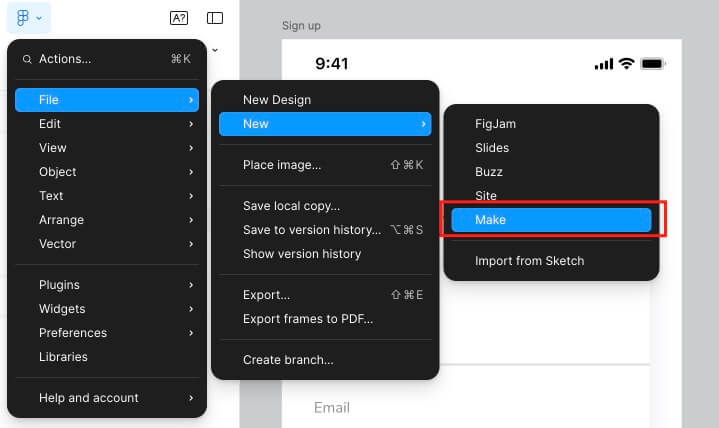This screenshot has width=719, height=428.
Task: Select Slides in the New submenu
Action: [492, 148]
